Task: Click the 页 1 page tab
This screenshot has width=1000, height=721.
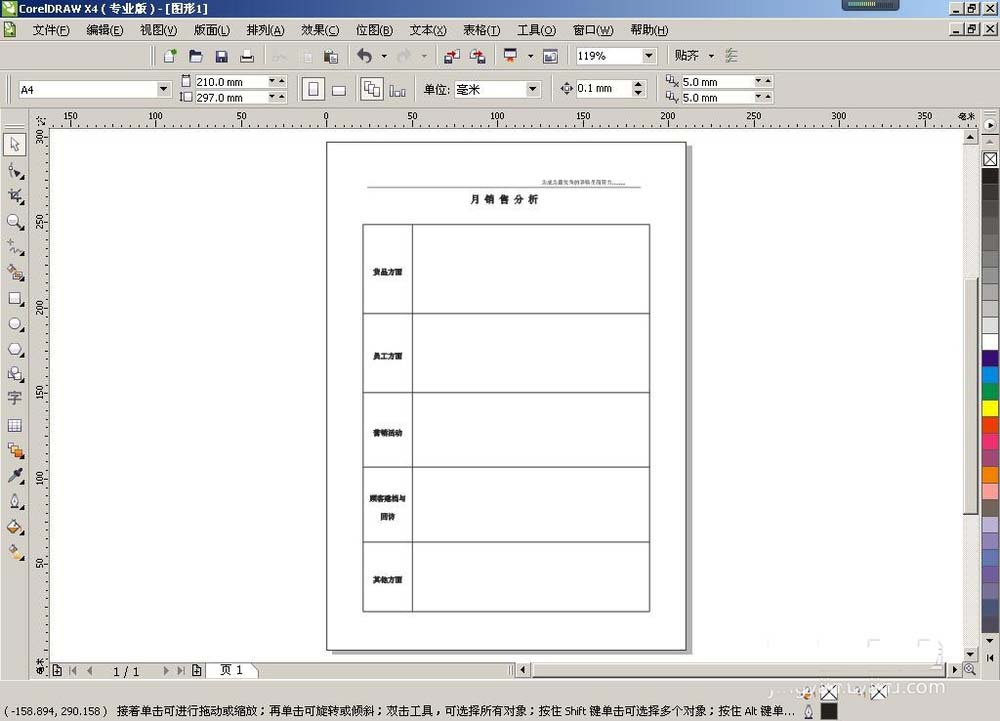Action: point(232,670)
